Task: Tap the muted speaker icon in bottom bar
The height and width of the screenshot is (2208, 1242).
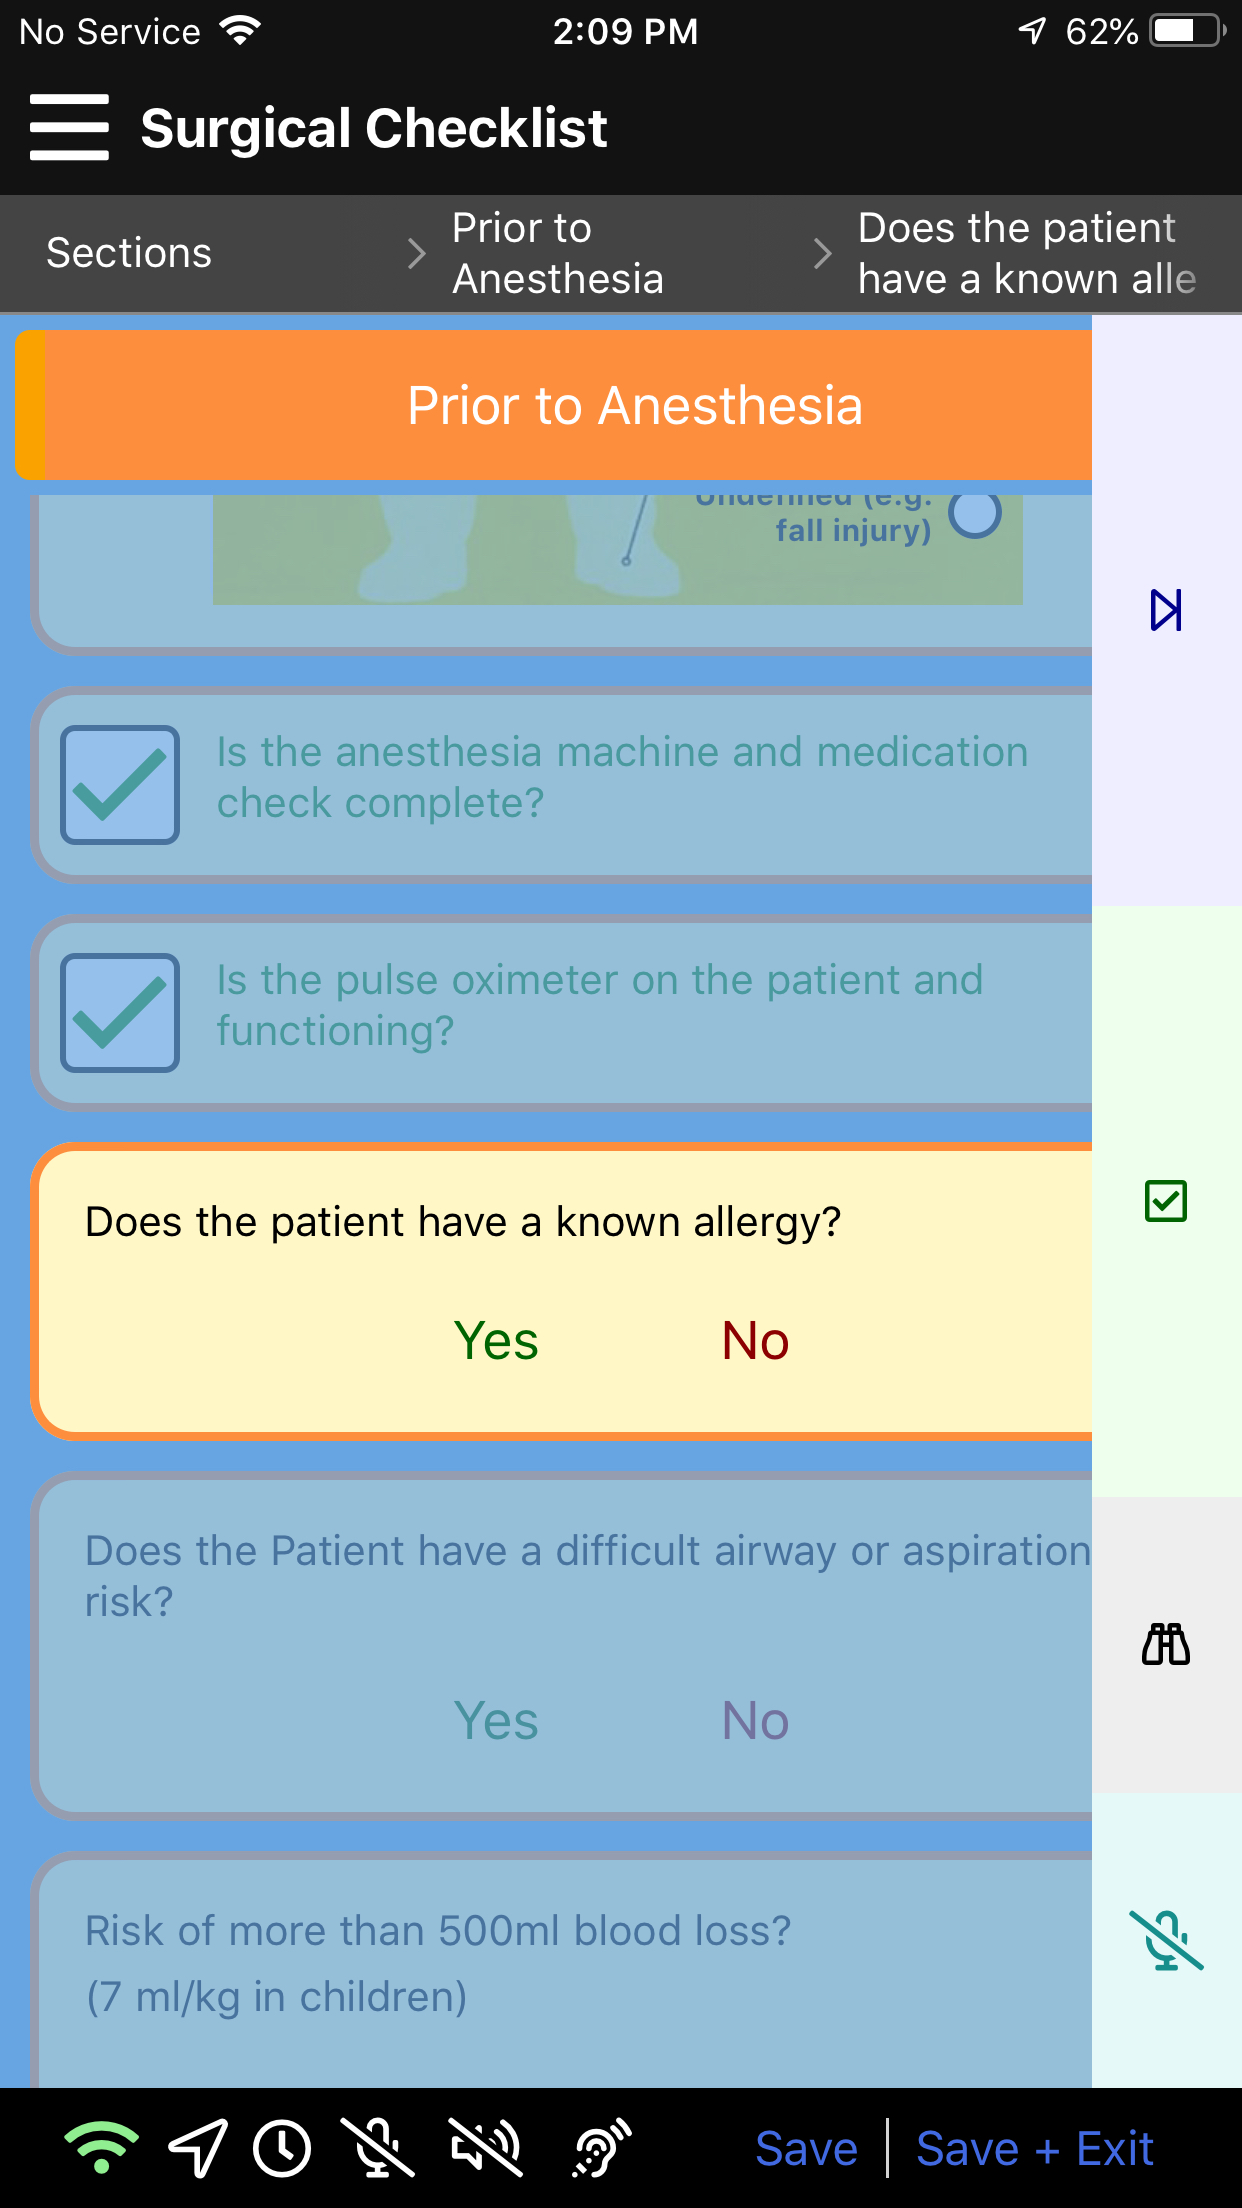Action: (x=486, y=2148)
